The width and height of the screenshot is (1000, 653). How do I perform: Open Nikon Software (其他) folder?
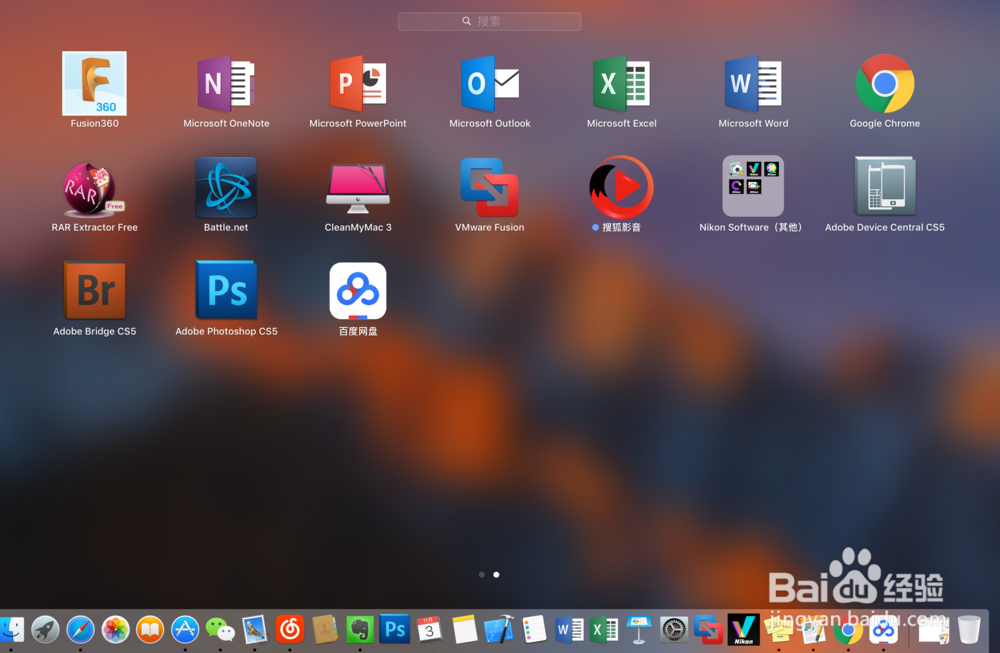pyautogui.click(x=753, y=186)
